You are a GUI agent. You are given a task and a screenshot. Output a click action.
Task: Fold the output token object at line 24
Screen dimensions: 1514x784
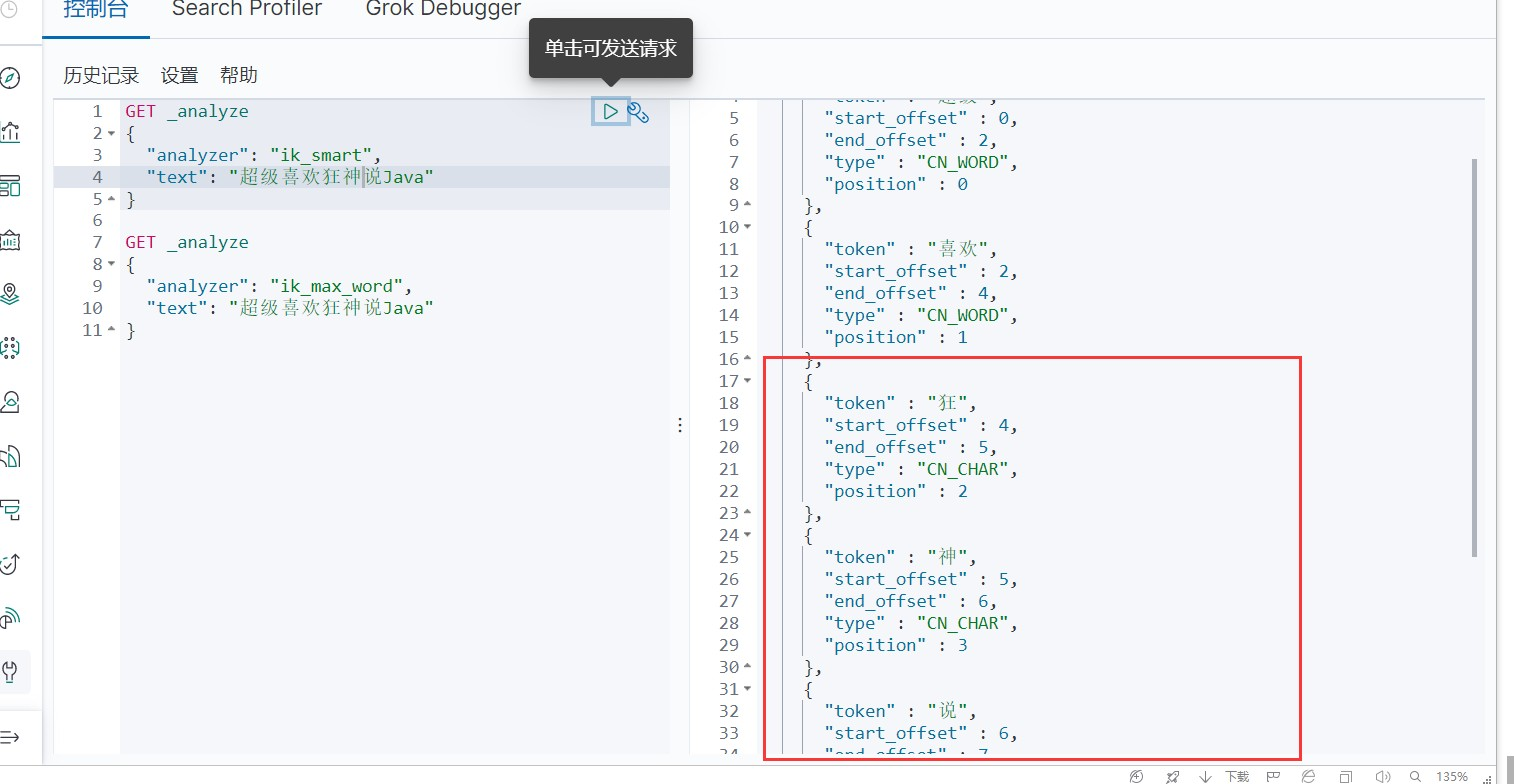coord(748,535)
